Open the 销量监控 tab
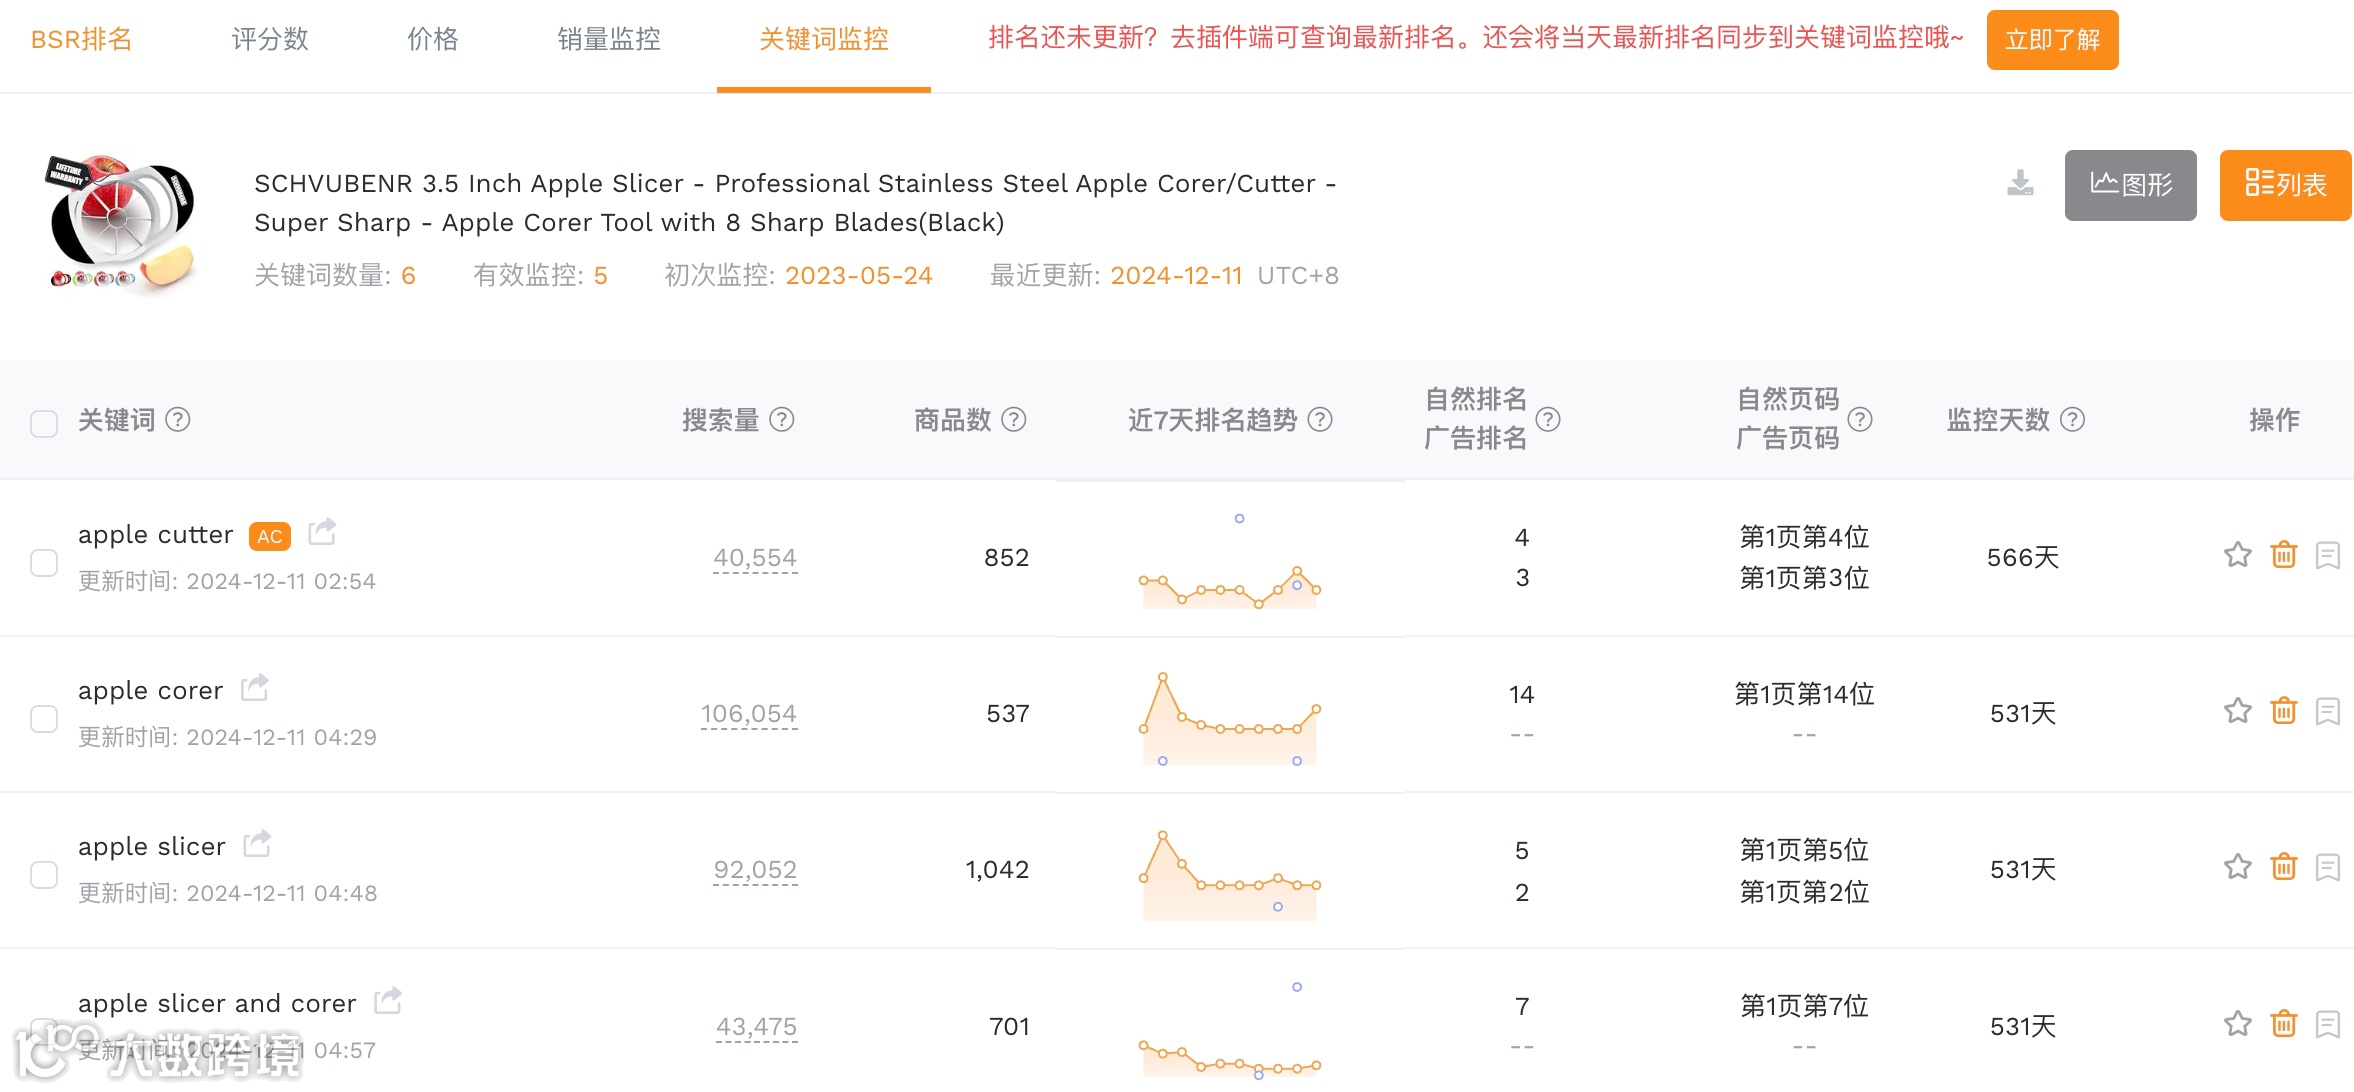Image resolution: width=2354 pixels, height=1092 pixels. pyautogui.click(x=608, y=40)
